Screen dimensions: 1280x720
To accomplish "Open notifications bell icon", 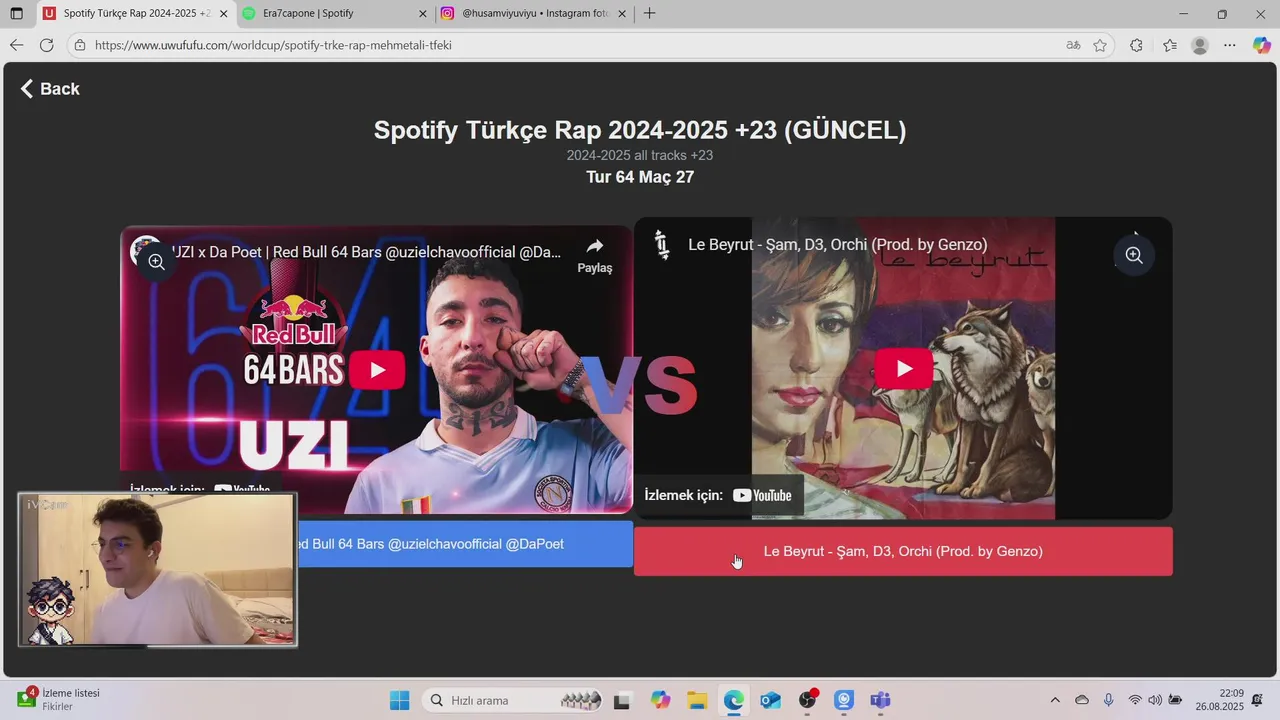I will [x=1258, y=700].
